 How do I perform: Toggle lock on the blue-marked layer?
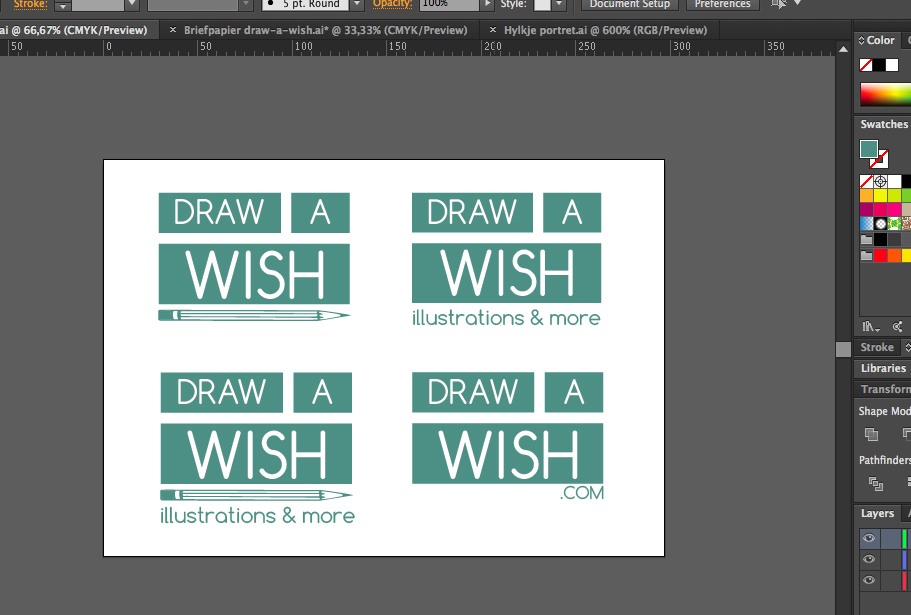[890, 559]
